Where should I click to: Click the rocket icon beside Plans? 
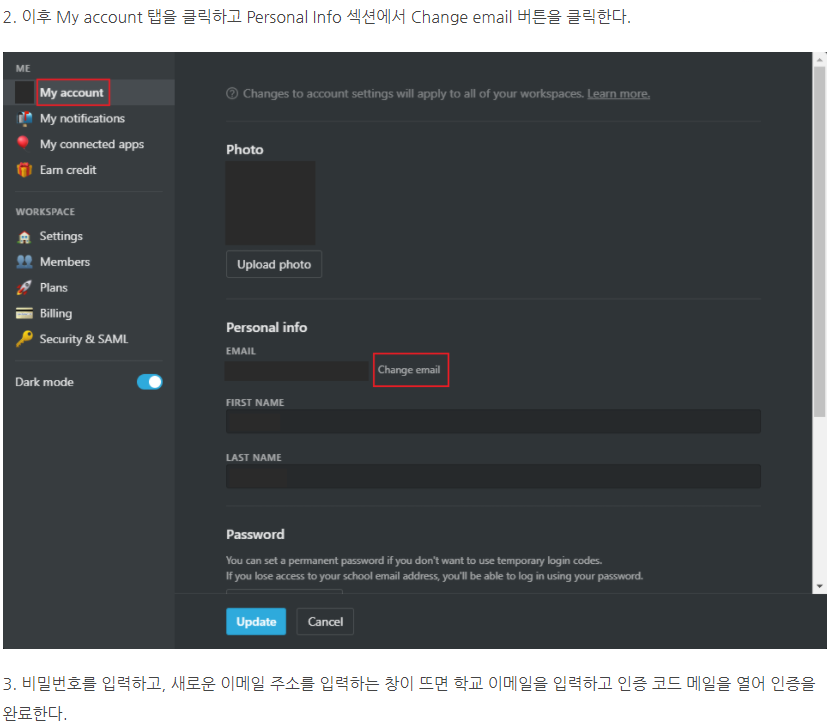click(24, 288)
